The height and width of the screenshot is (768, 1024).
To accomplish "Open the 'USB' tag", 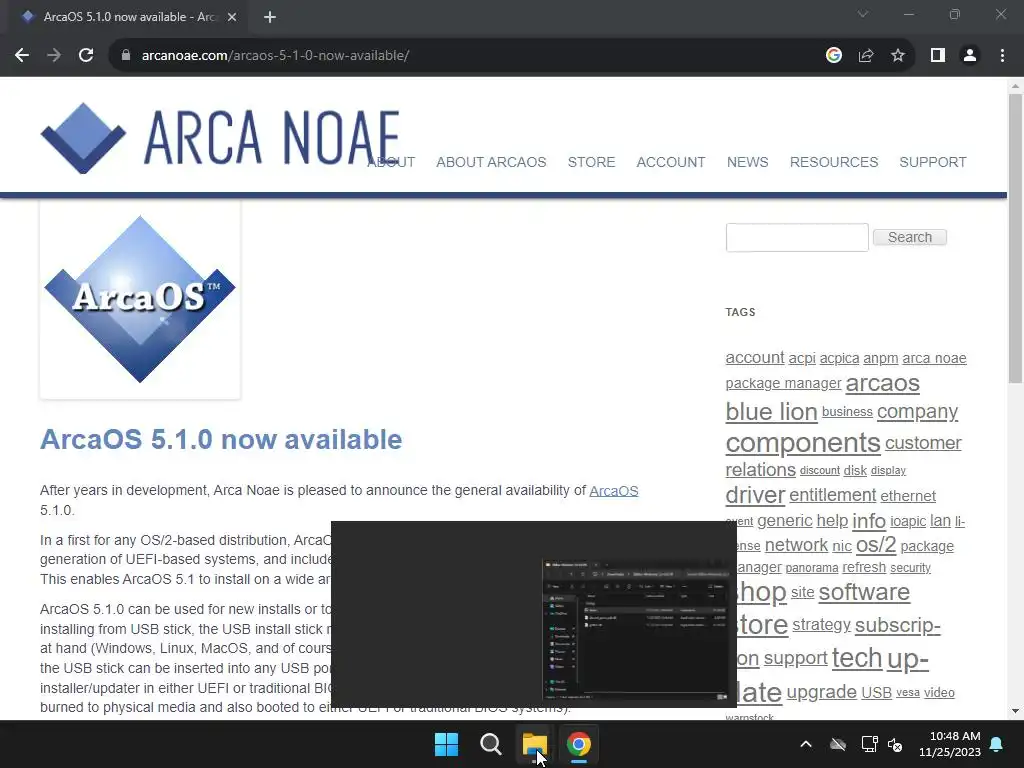I will (876, 693).
